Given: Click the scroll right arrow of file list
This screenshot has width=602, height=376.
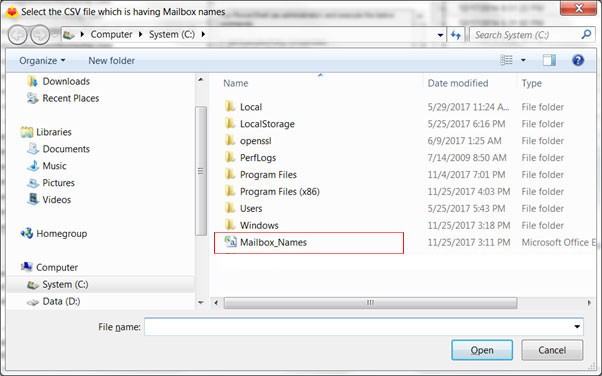Looking at the screenshot, I should tap(589, 303).
